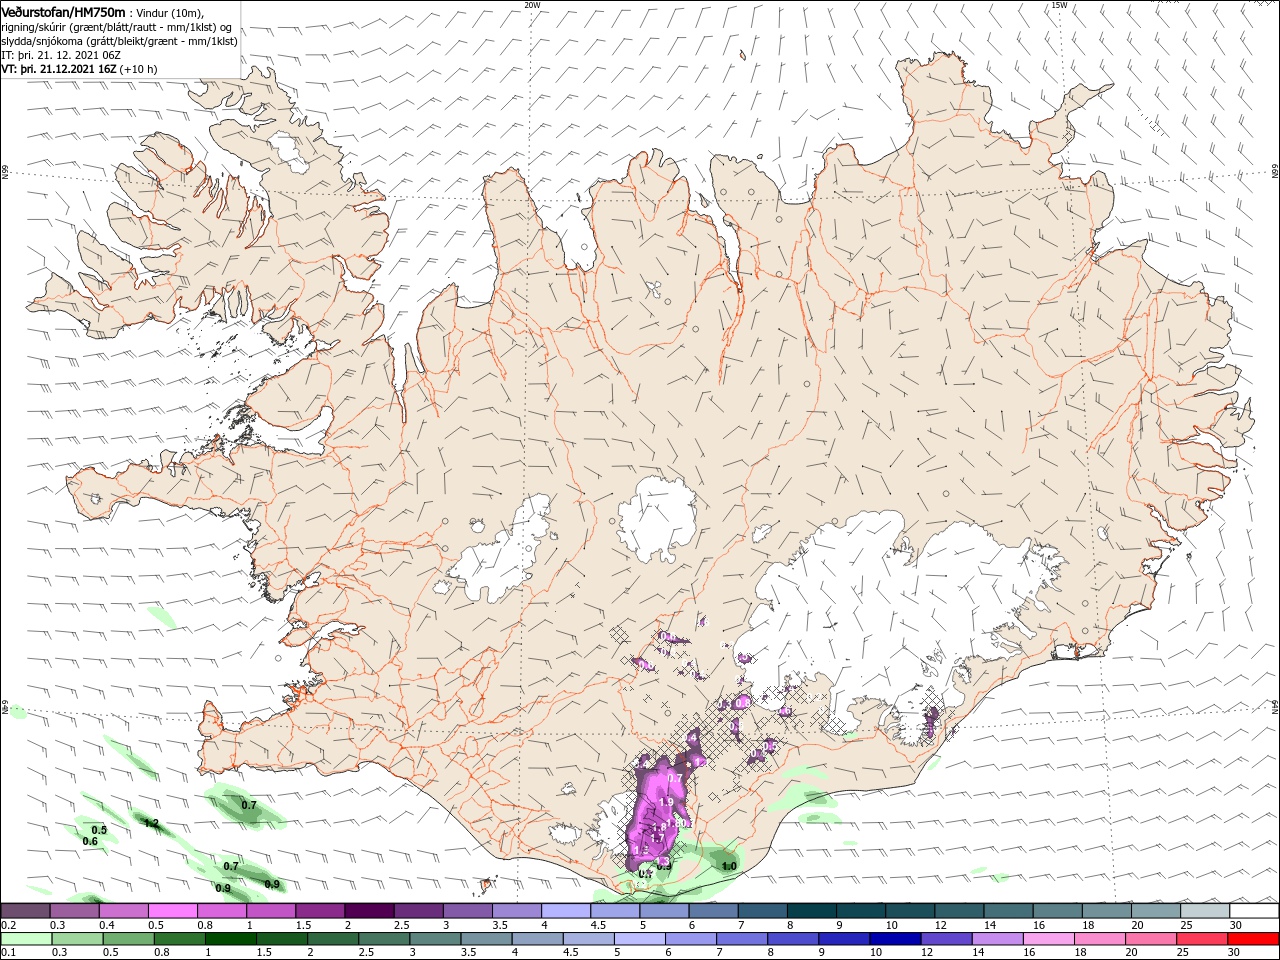Viewport: 1280px width, 960px height.
Task: Click the '10' label in the lower legend row
Action: click(874, 953)
